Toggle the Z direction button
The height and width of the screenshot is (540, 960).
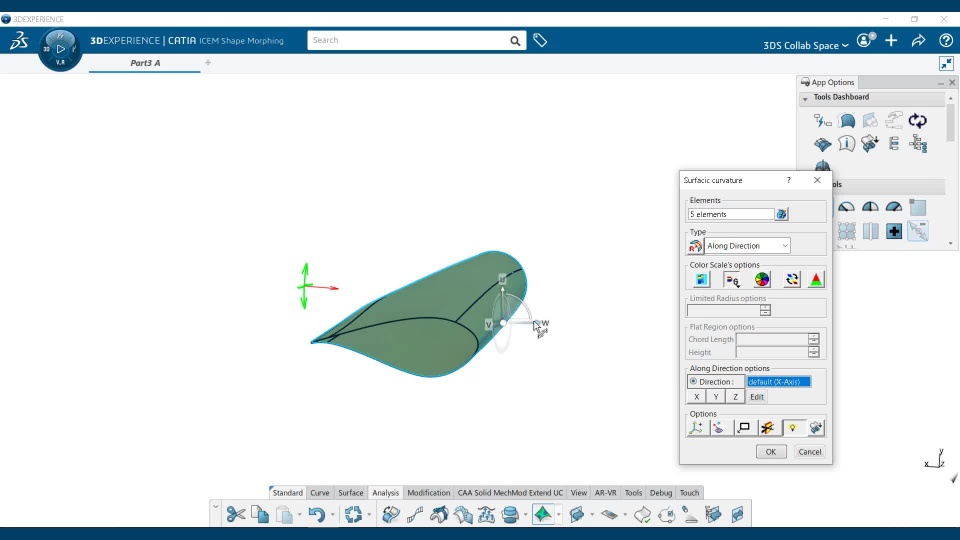coord(735,397)
